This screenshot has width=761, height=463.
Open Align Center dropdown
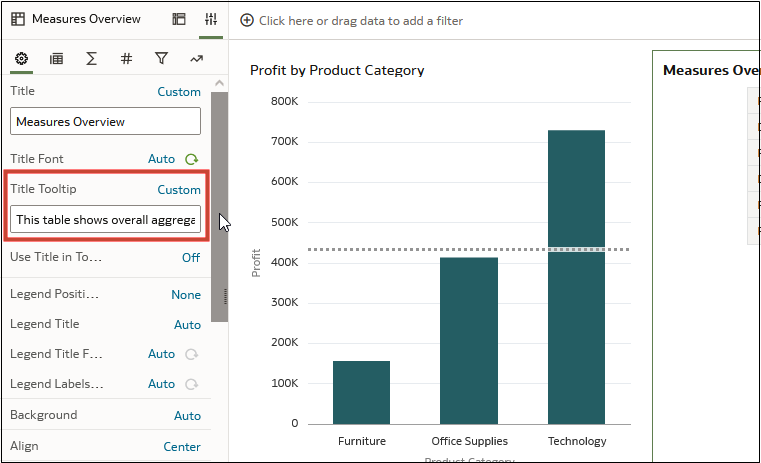182,447
